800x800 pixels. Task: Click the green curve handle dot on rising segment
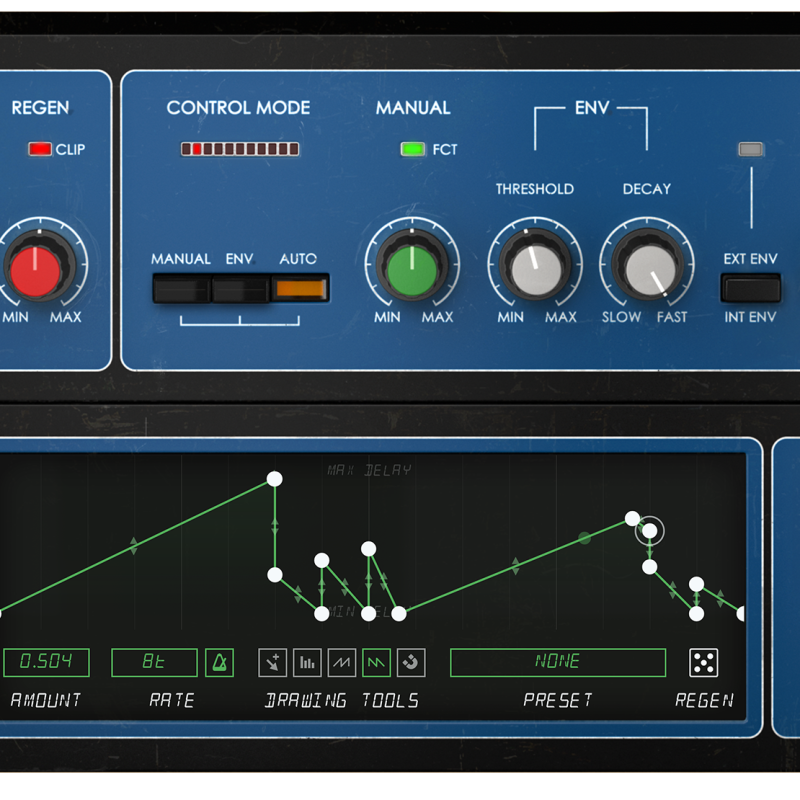pyautogui.click(x=585, y=538)
